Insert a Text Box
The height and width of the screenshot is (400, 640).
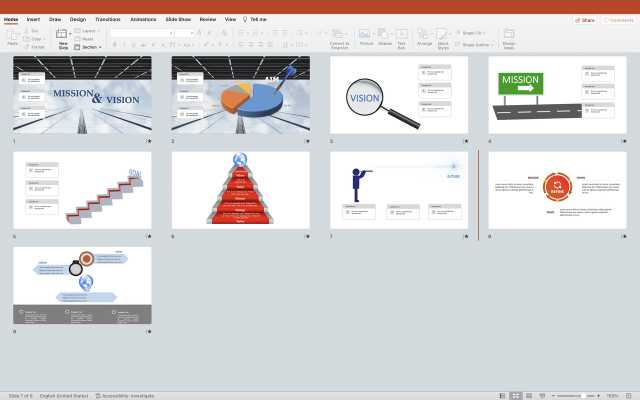(401, 36)
